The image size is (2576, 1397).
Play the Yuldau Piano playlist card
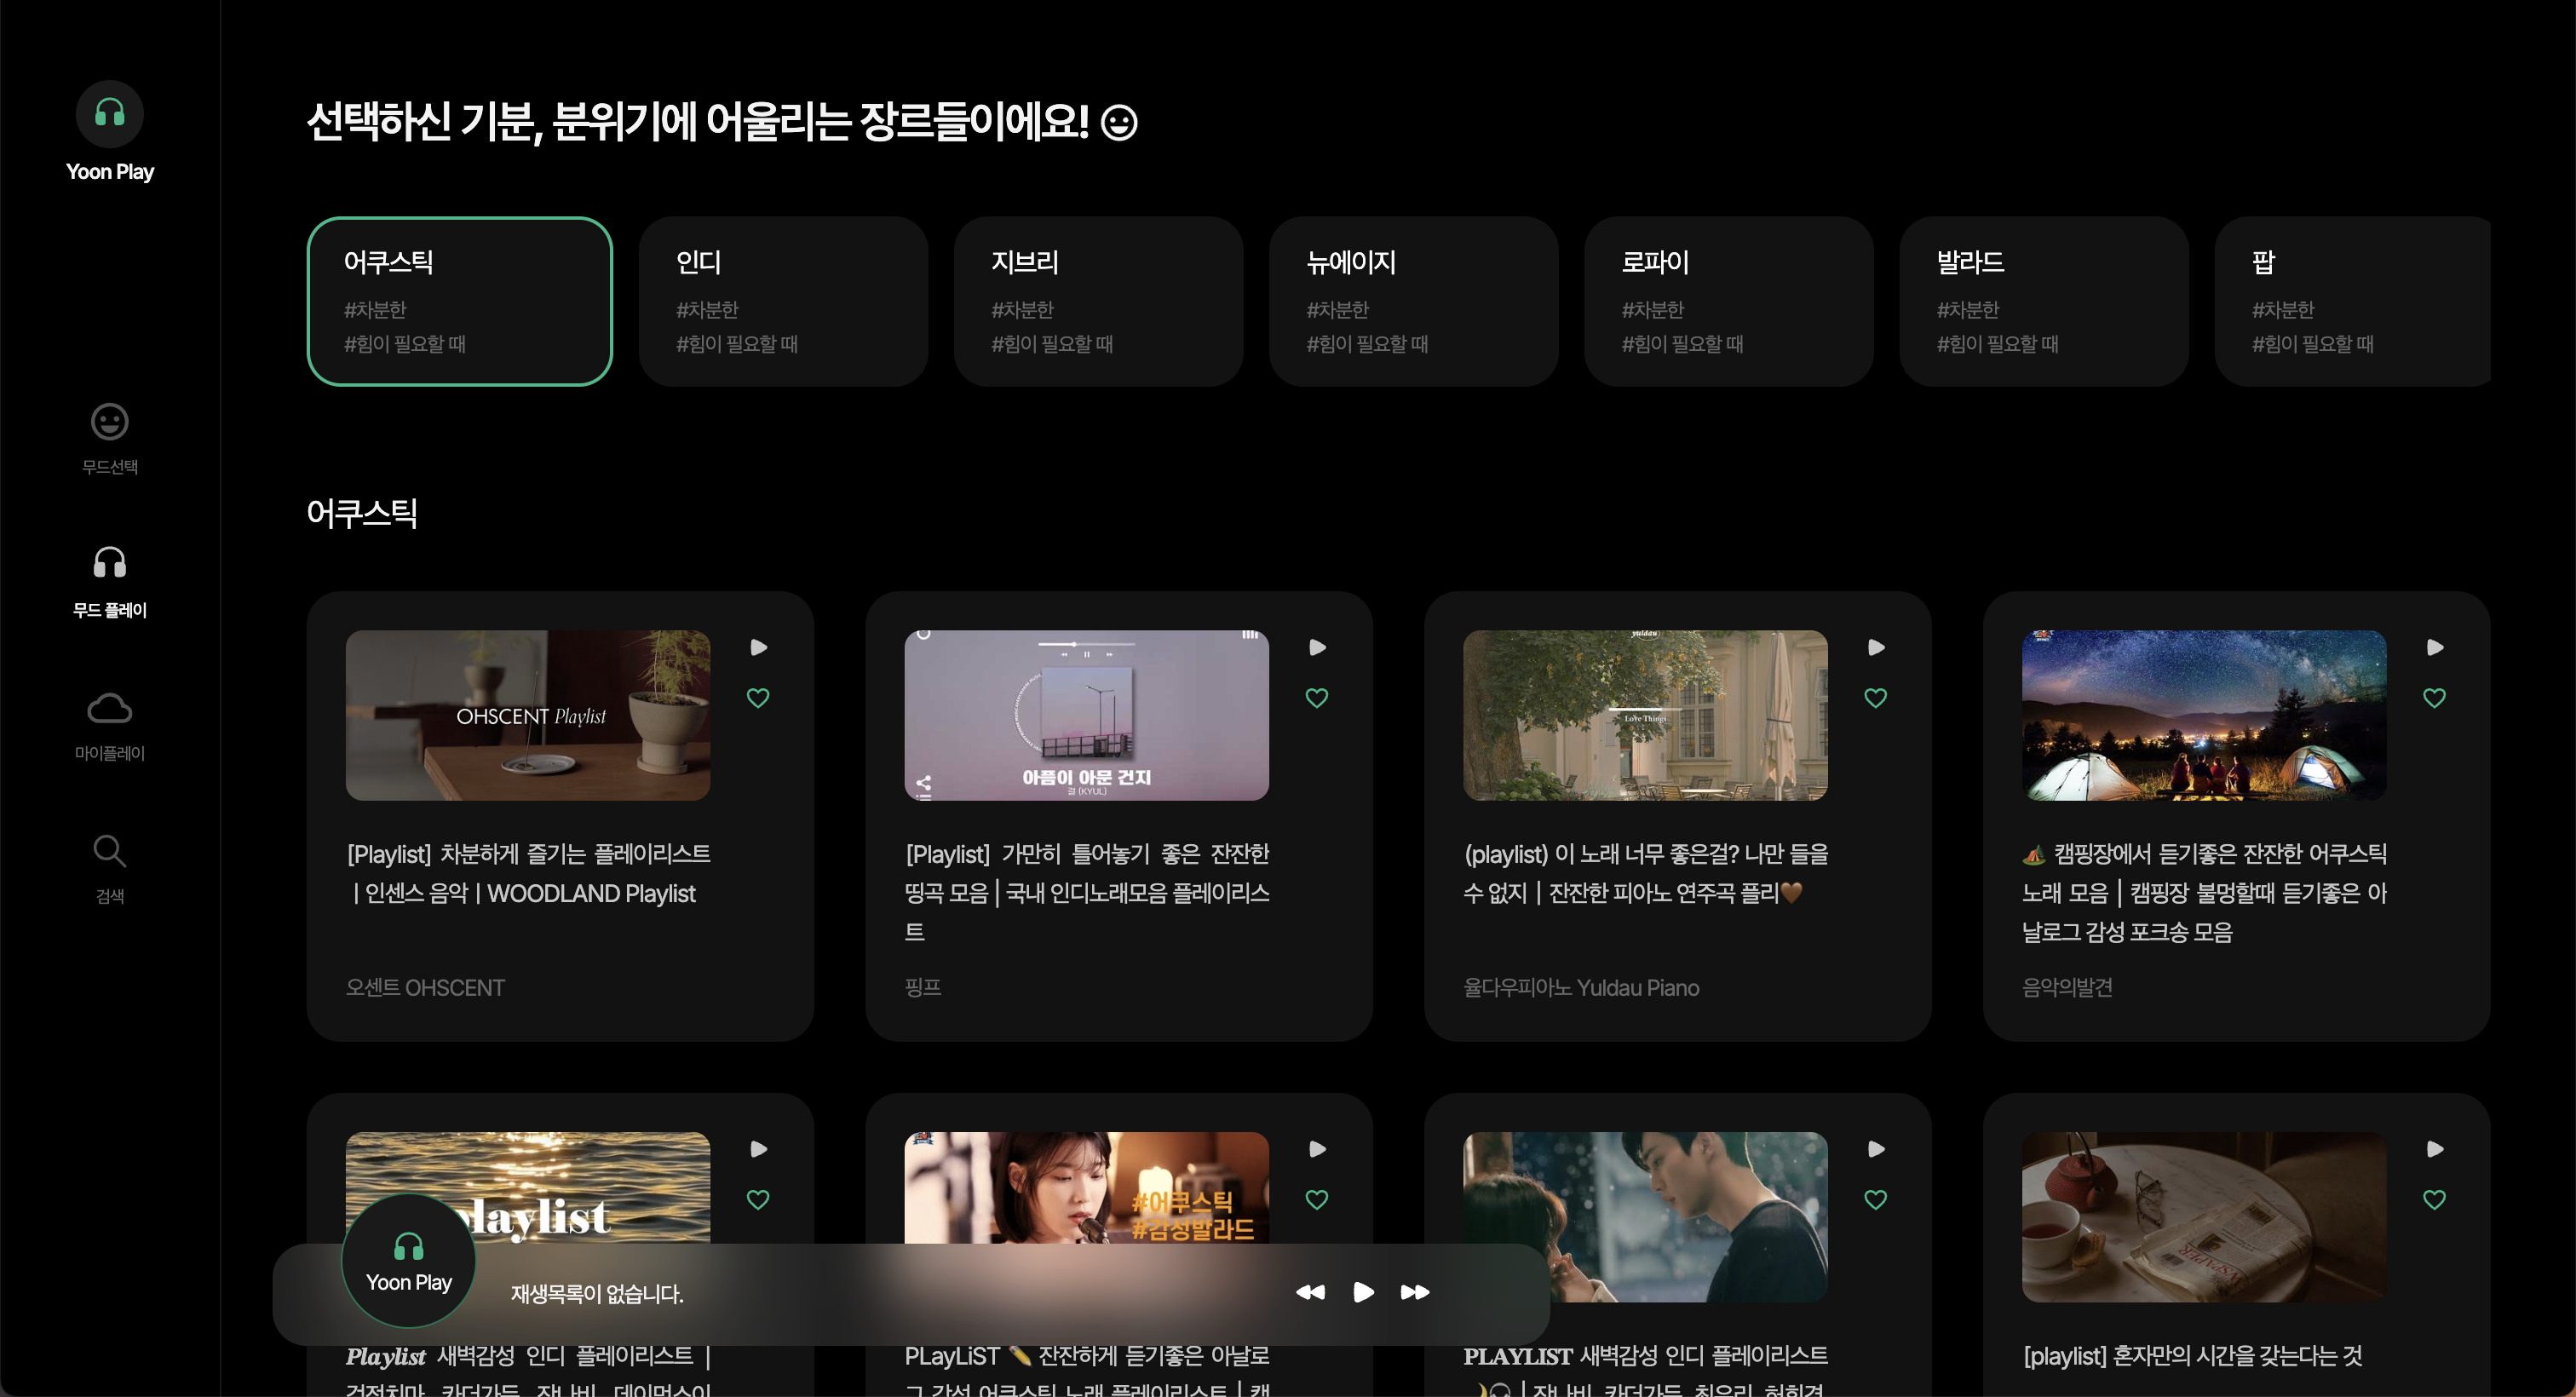(x=1876, y=647)
